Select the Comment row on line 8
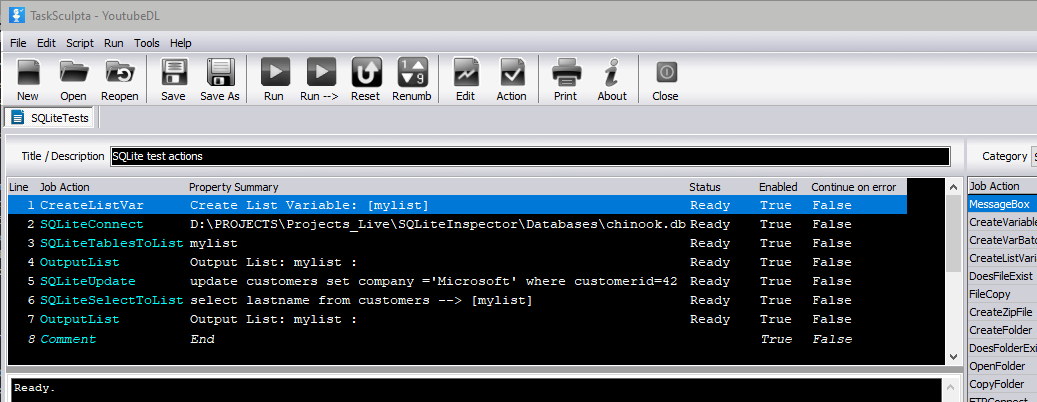This screenshot has height=402, width=1037. click(457, 339)
